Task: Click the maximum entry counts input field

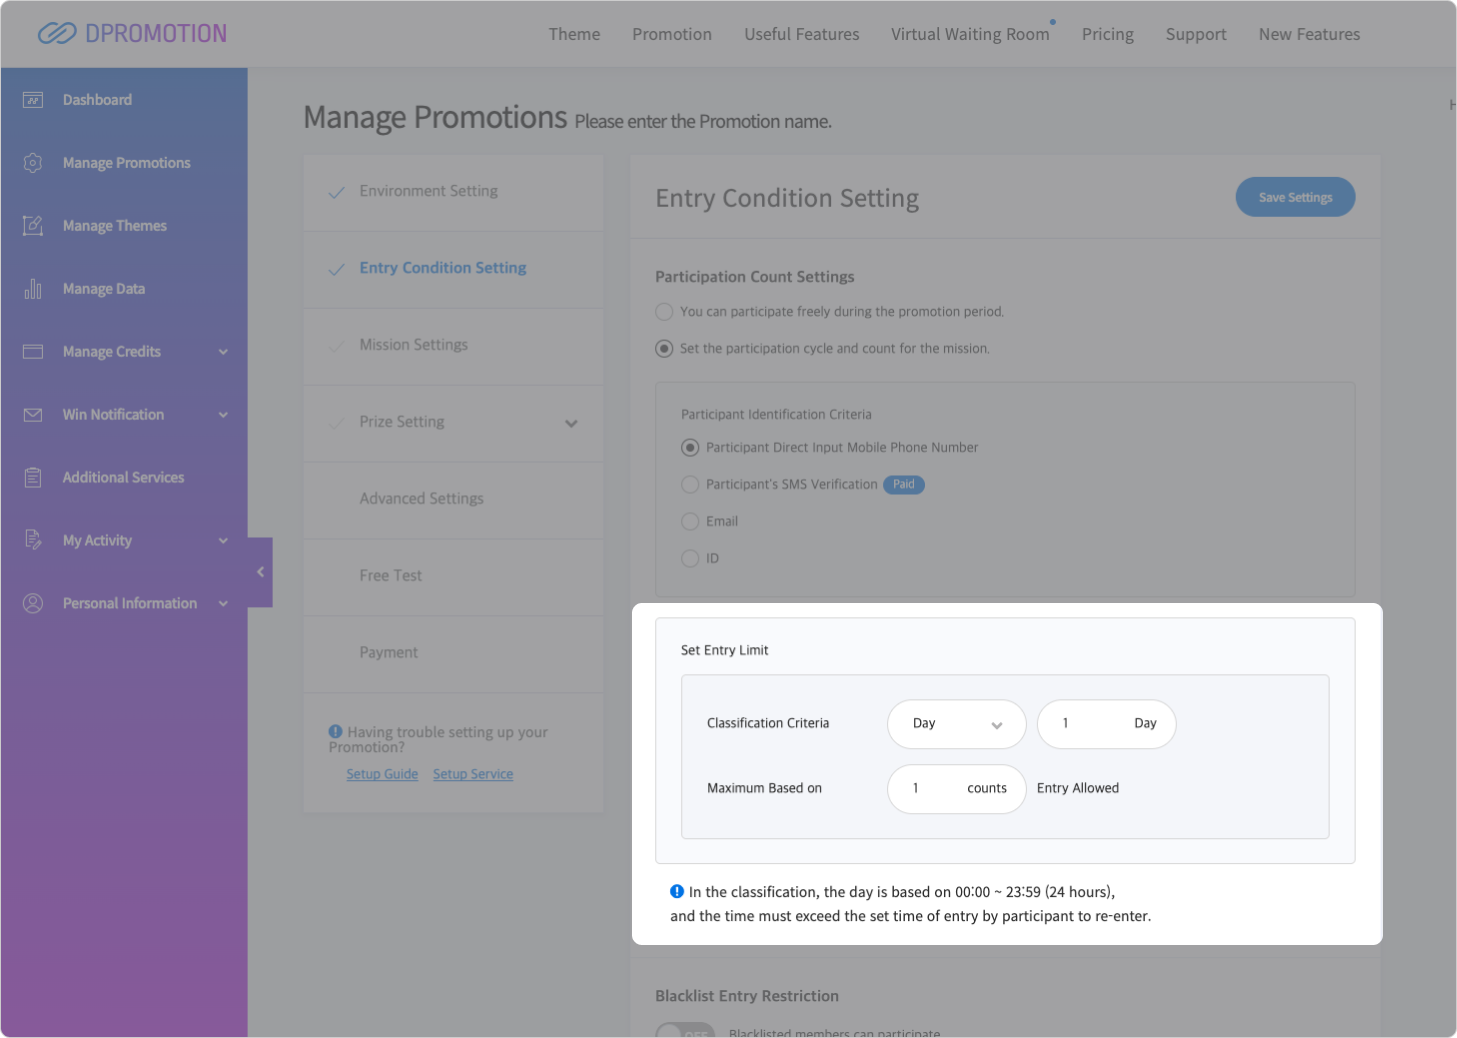Action: [x=957, y=789]
